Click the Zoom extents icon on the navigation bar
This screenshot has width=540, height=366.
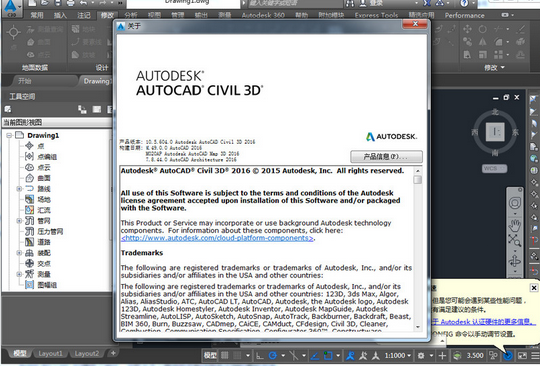pyautogui.click(x=515, y=241)
